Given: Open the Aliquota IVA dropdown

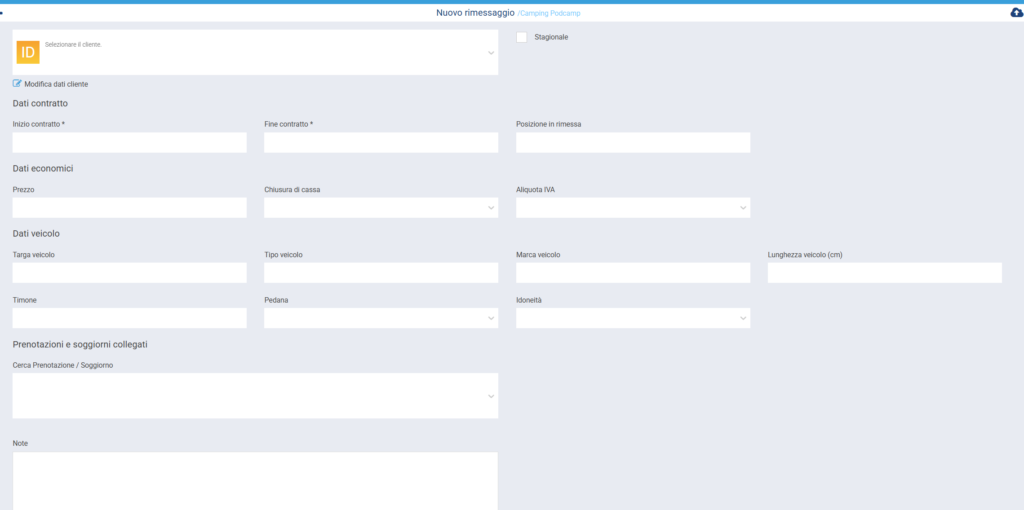Looking at the screenshot, I should tap(632, 208).
